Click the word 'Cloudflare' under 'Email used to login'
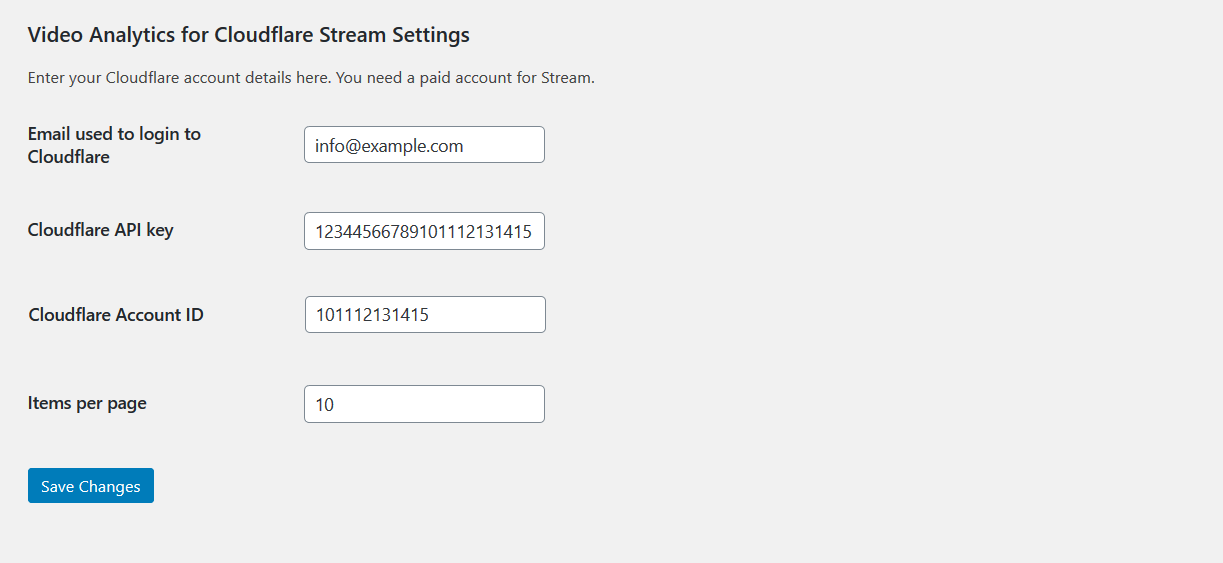The width and height of the screenshot is (1223, 563). (x=69, y=157)
